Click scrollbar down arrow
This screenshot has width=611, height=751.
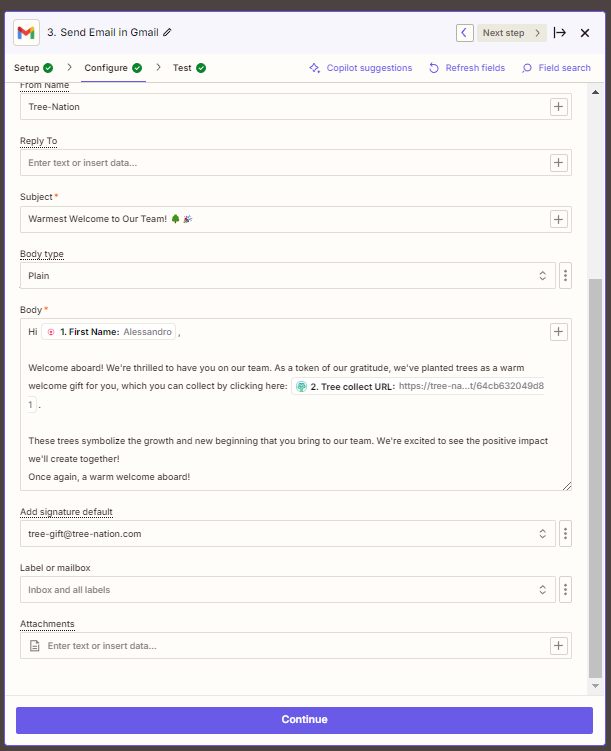point(595,686)
